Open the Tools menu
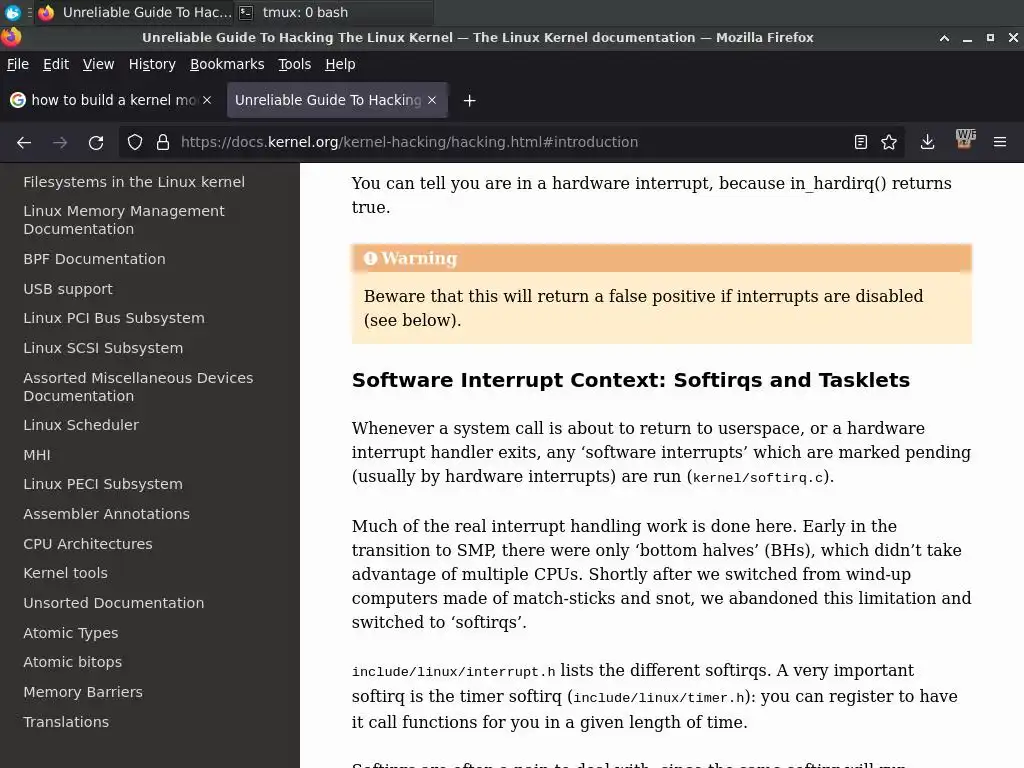 [295, 64]
